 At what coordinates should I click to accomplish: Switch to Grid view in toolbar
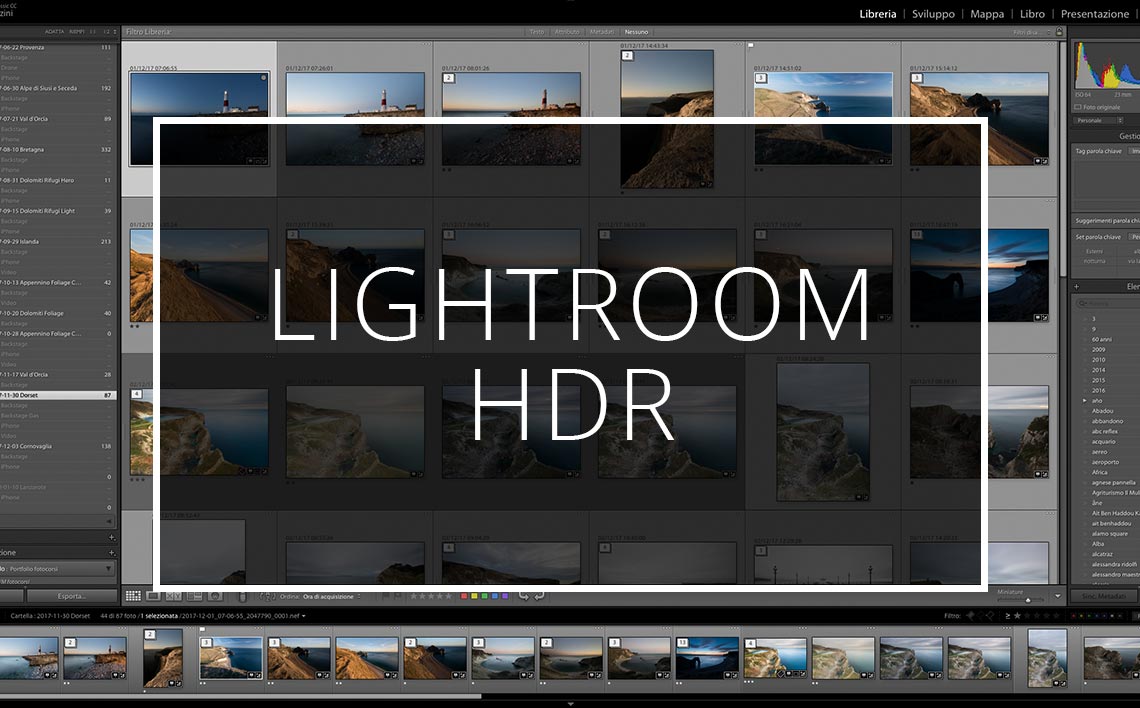(133, 596)
